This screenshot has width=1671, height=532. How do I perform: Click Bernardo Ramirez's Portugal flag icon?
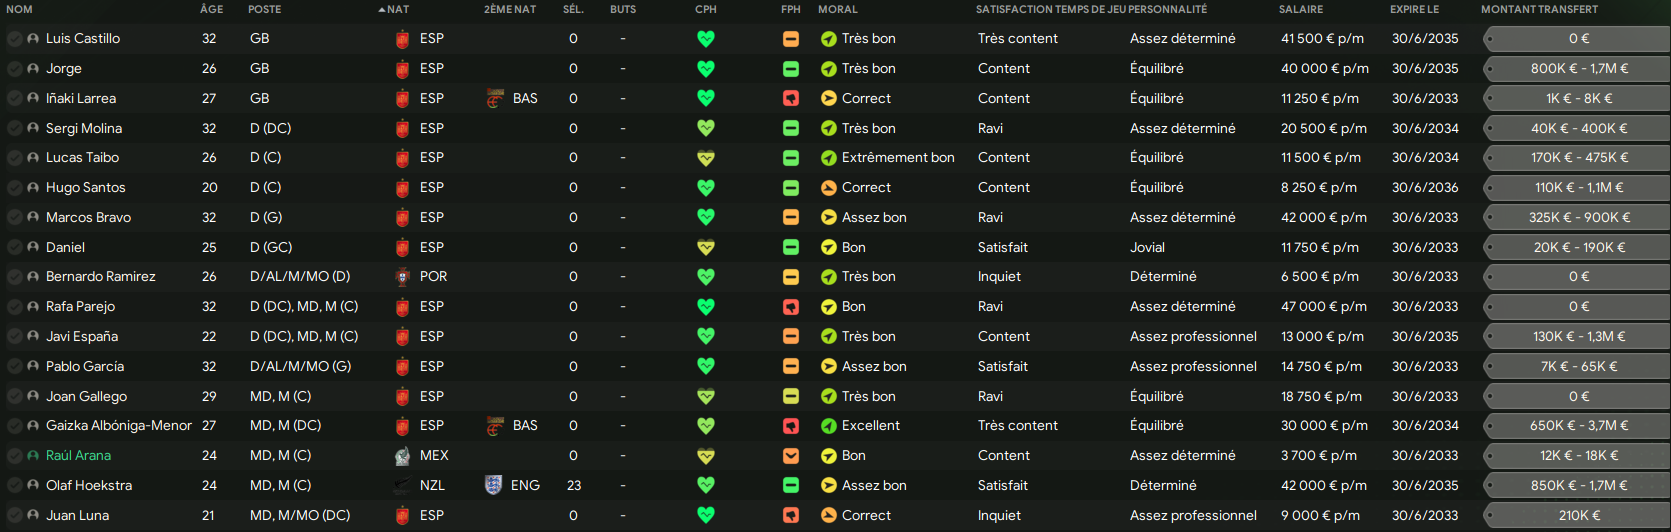coord(402,277)
